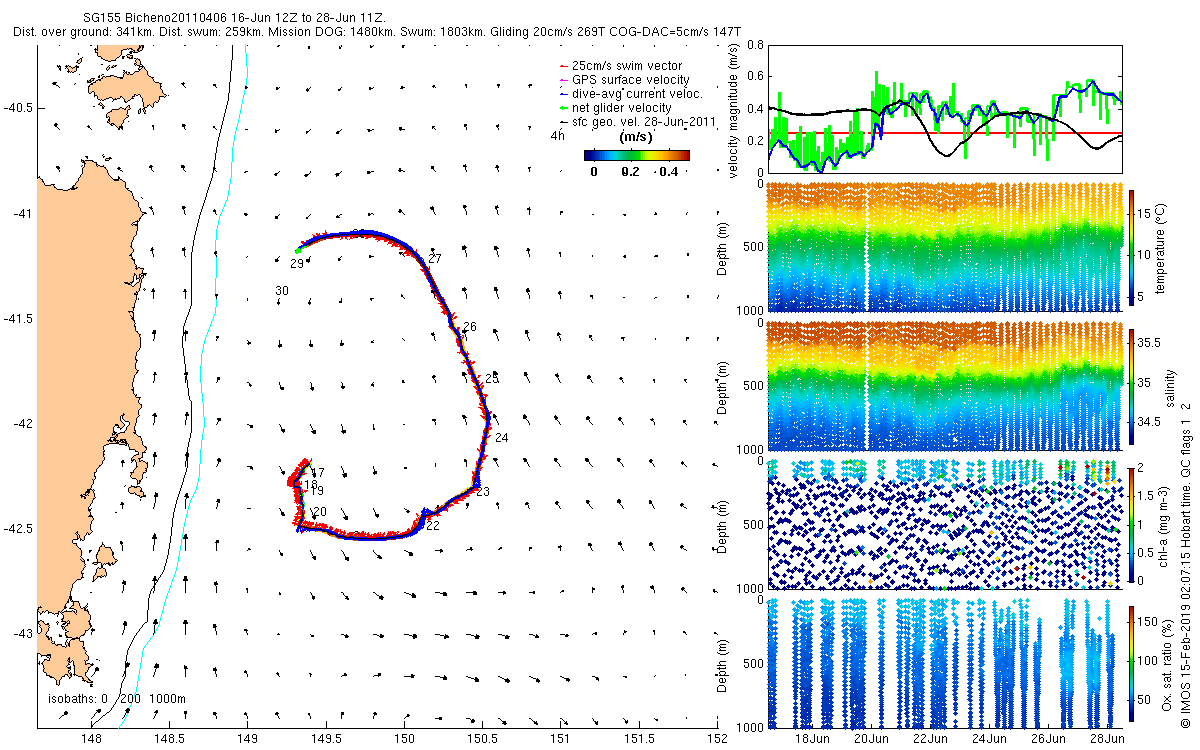The image size is (1200, 750).
Task: Click the green net glider velocity marker
Action: 564,108
